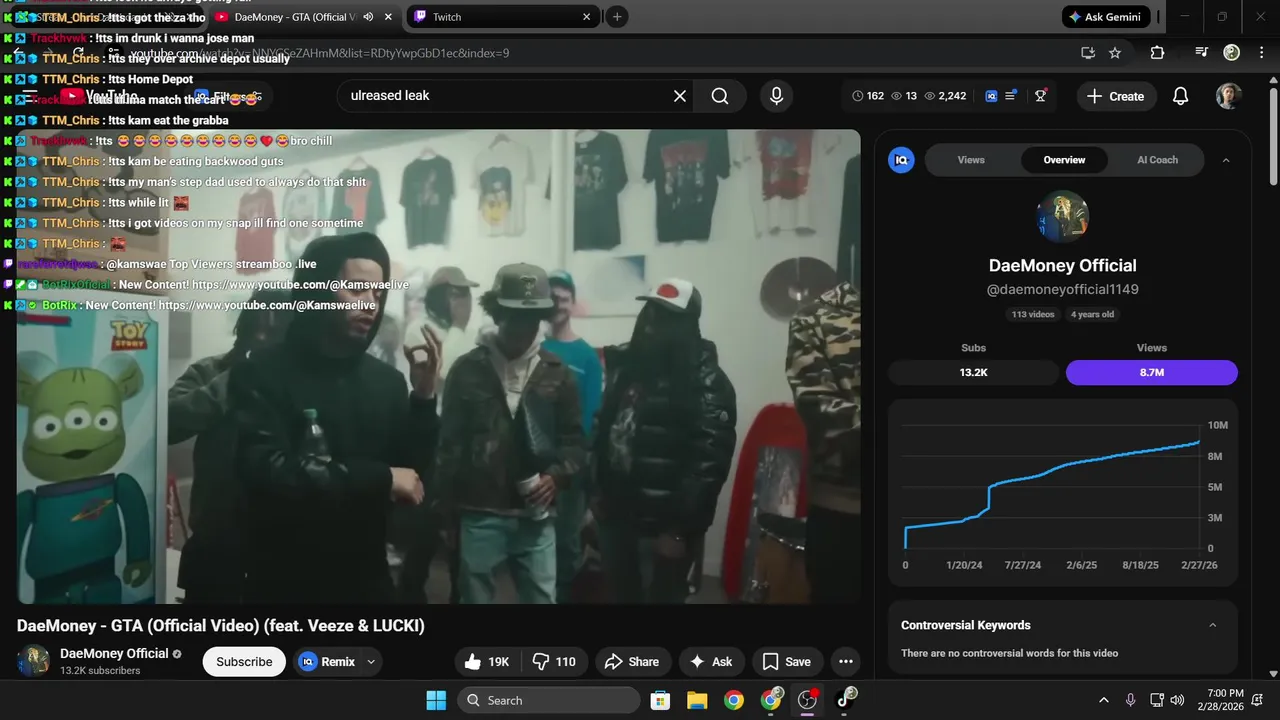Click the vidIQ Remix button

click(x=327, y=661)
